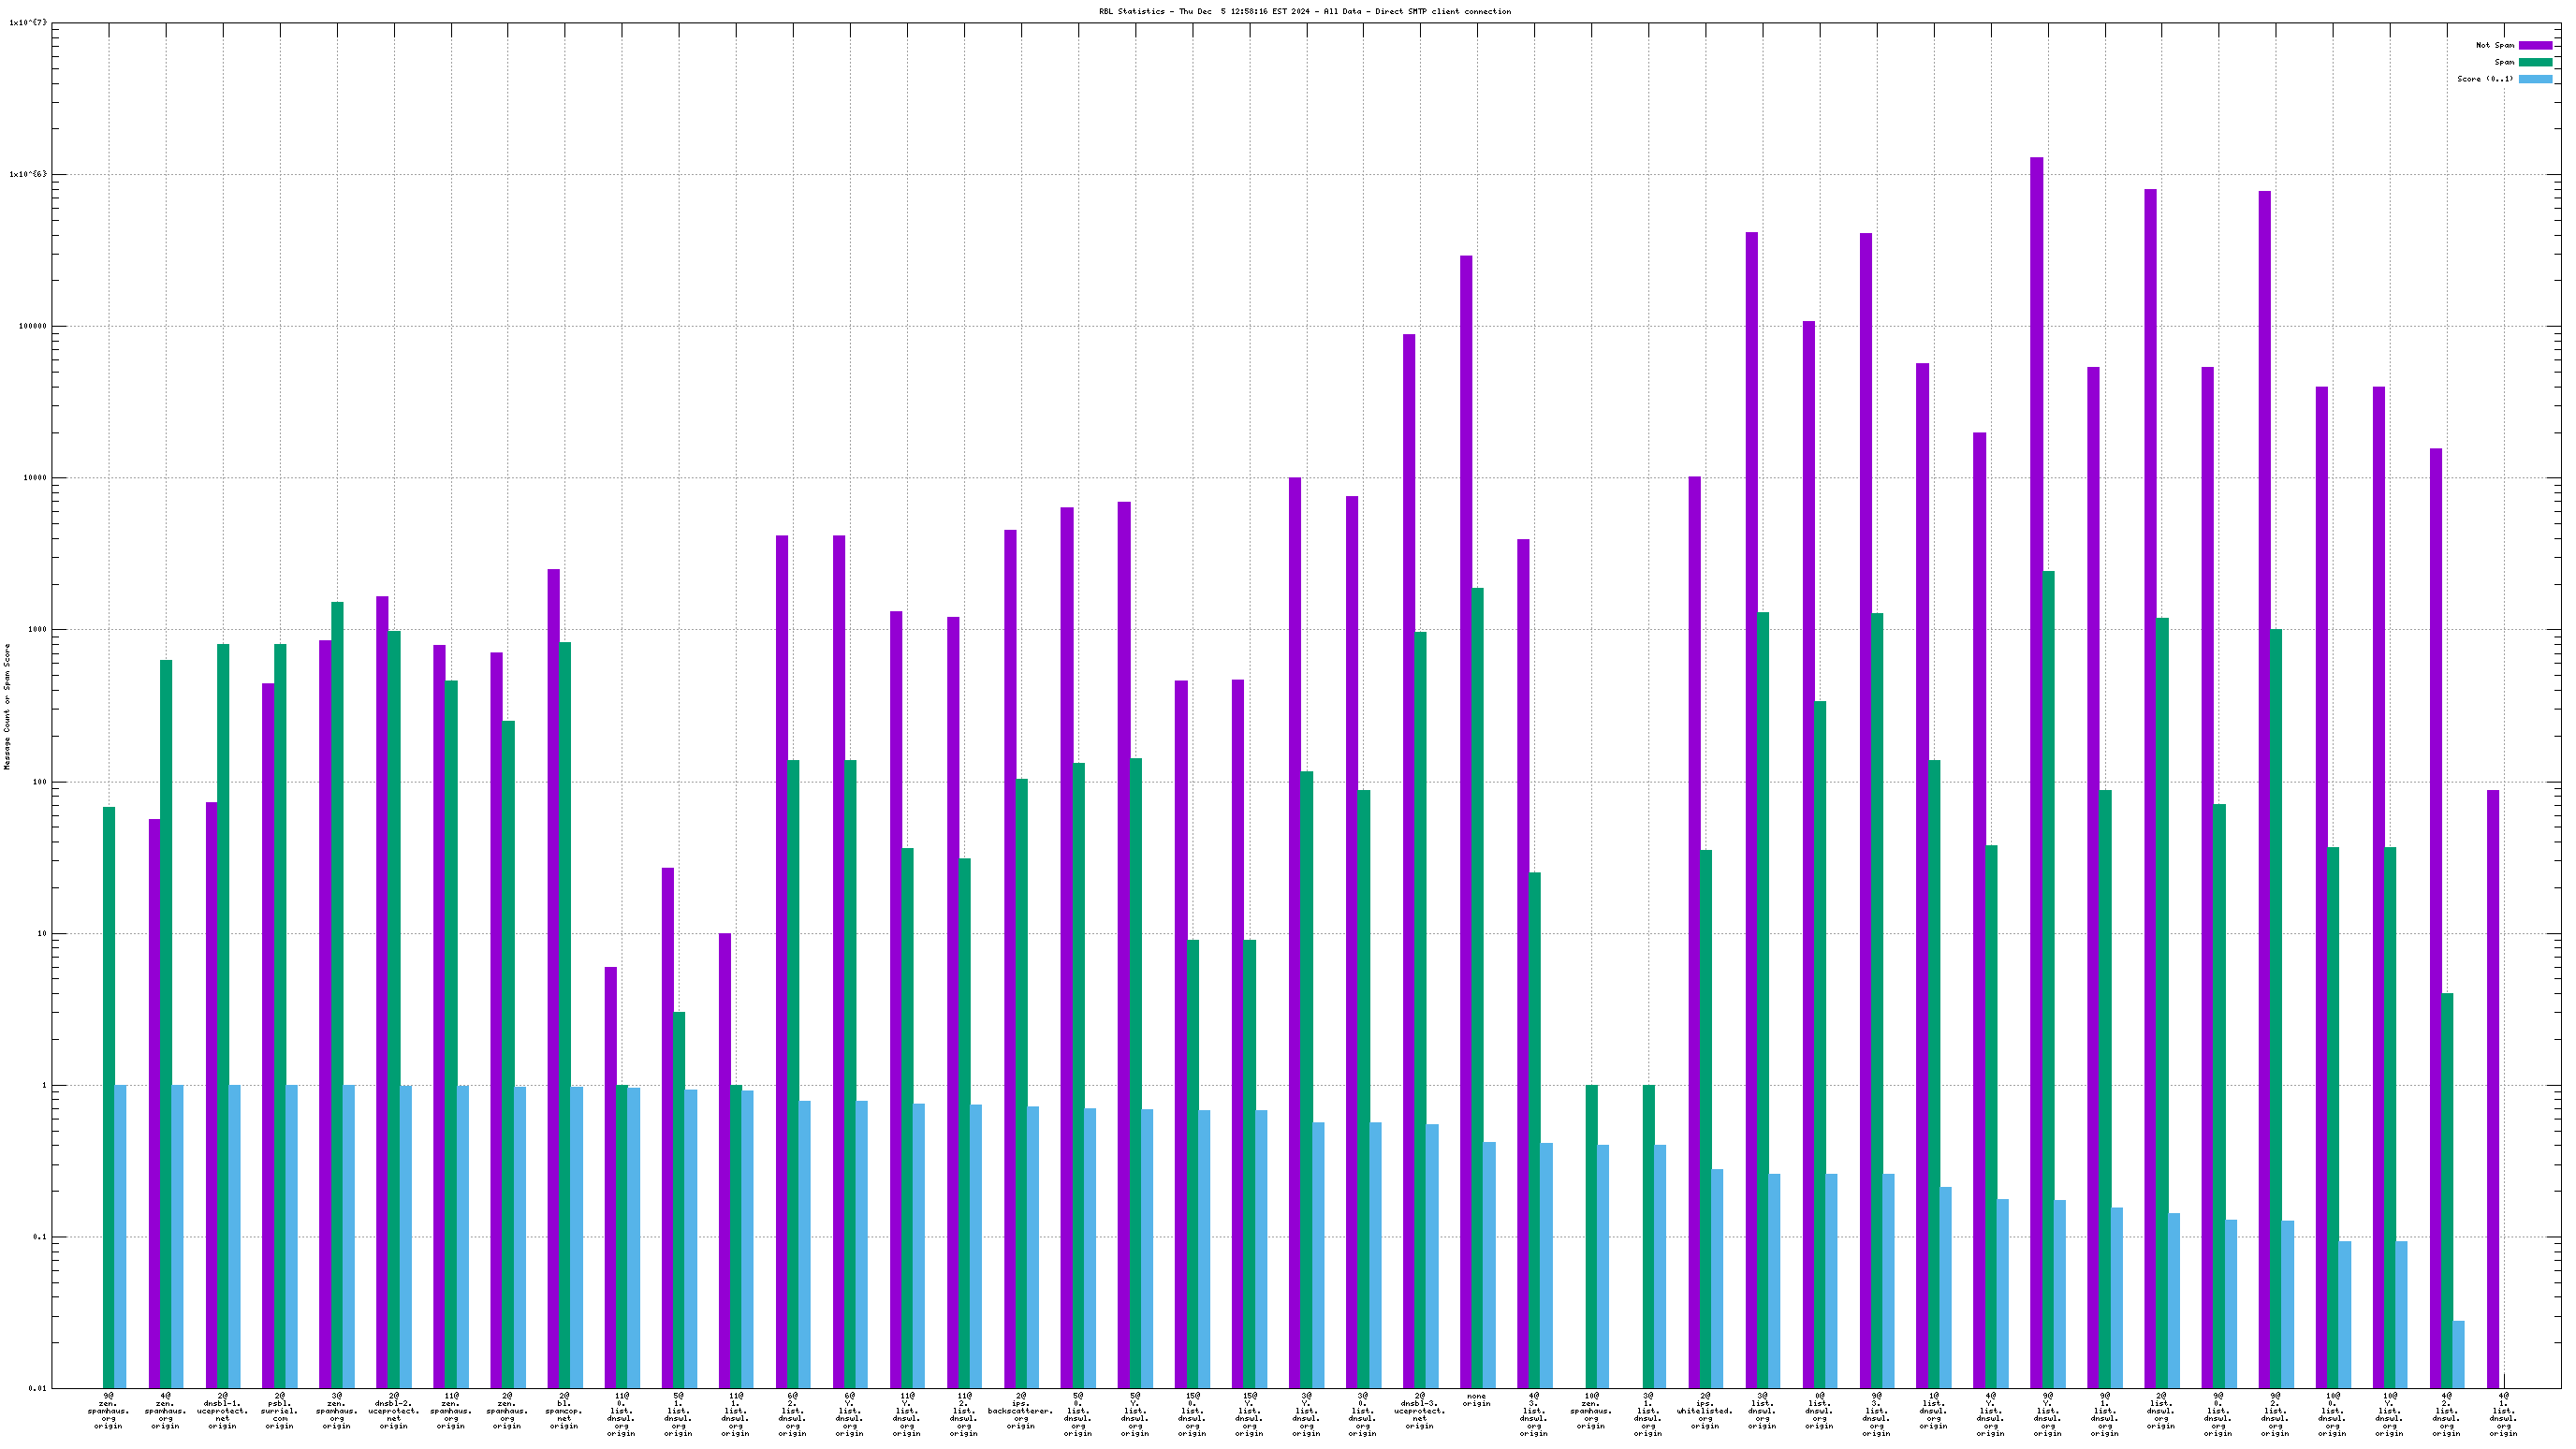Click the dnsbl-3.uceprotect.net x-axis label

[1419, 1410]
